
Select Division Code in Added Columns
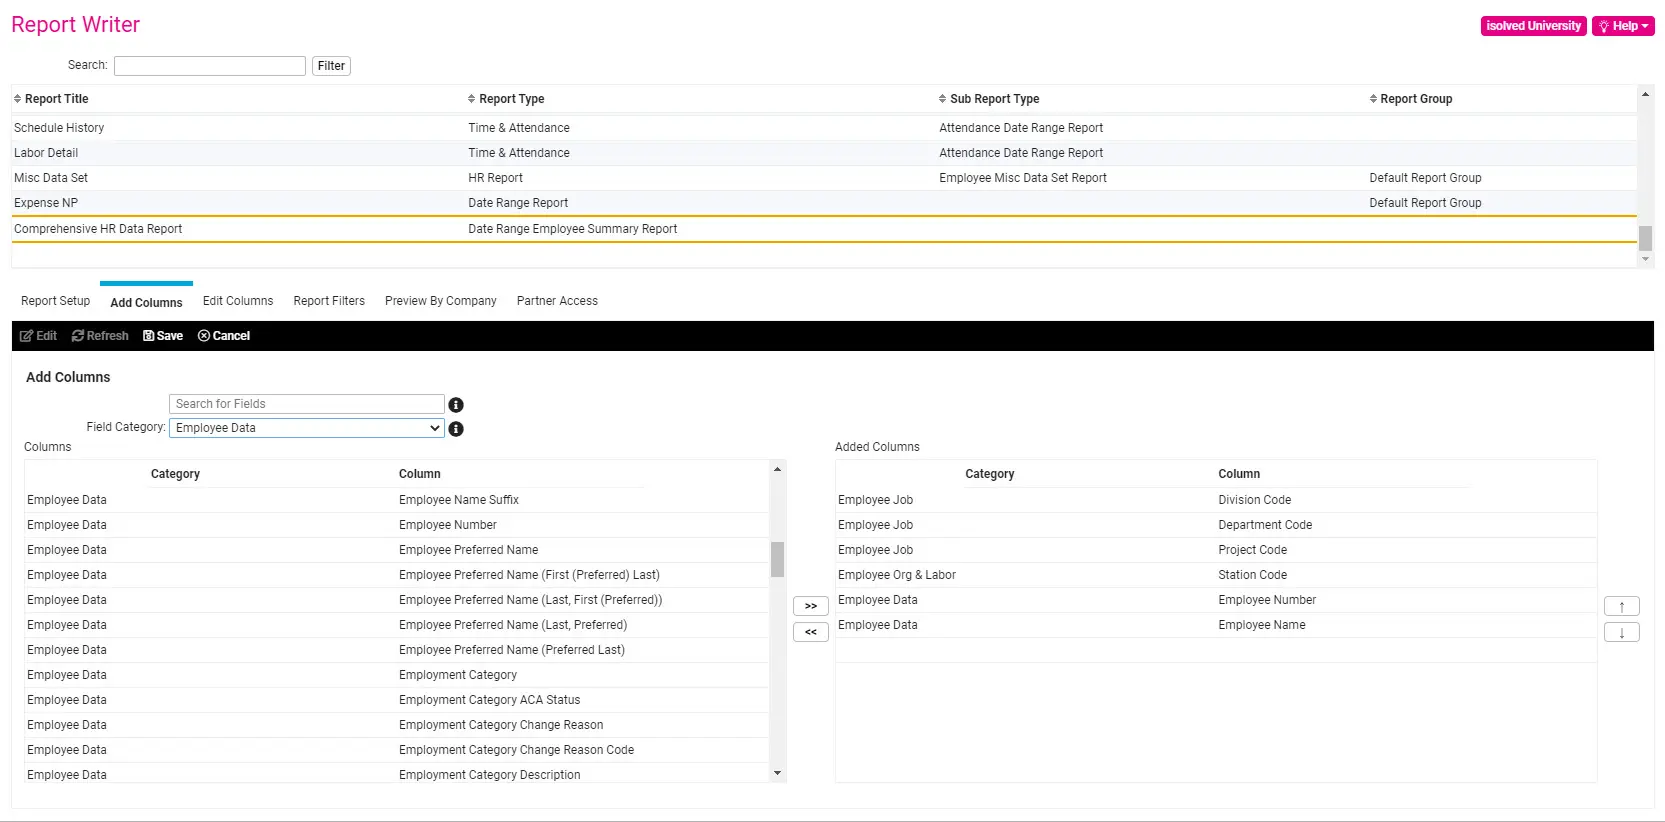point(1216,500)
